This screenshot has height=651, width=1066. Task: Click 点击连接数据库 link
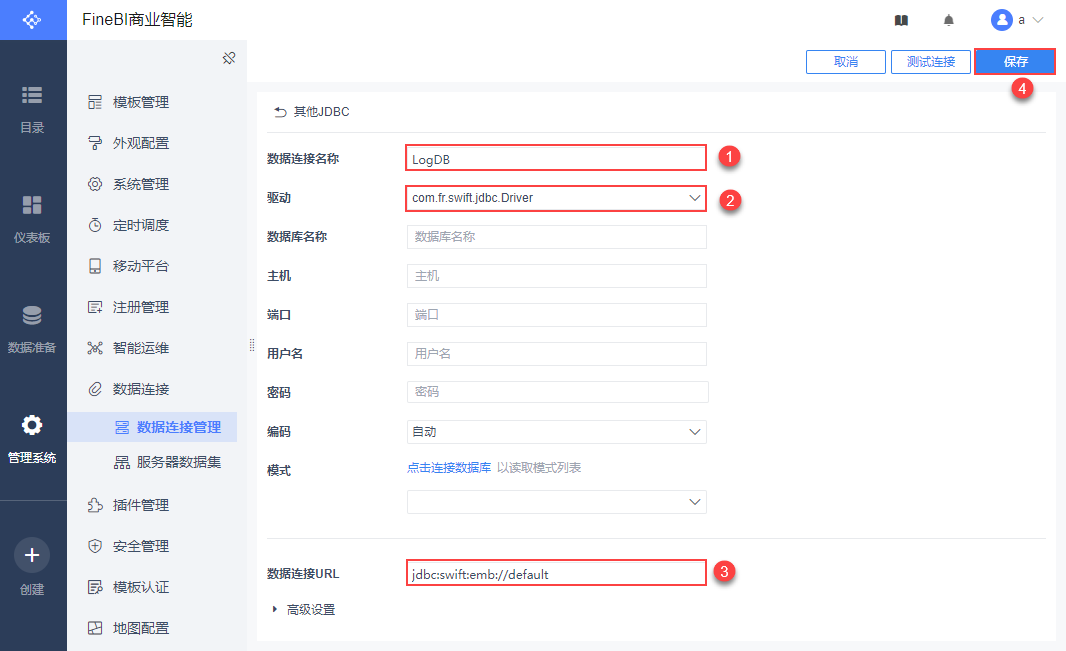click(x=449, y=468)
